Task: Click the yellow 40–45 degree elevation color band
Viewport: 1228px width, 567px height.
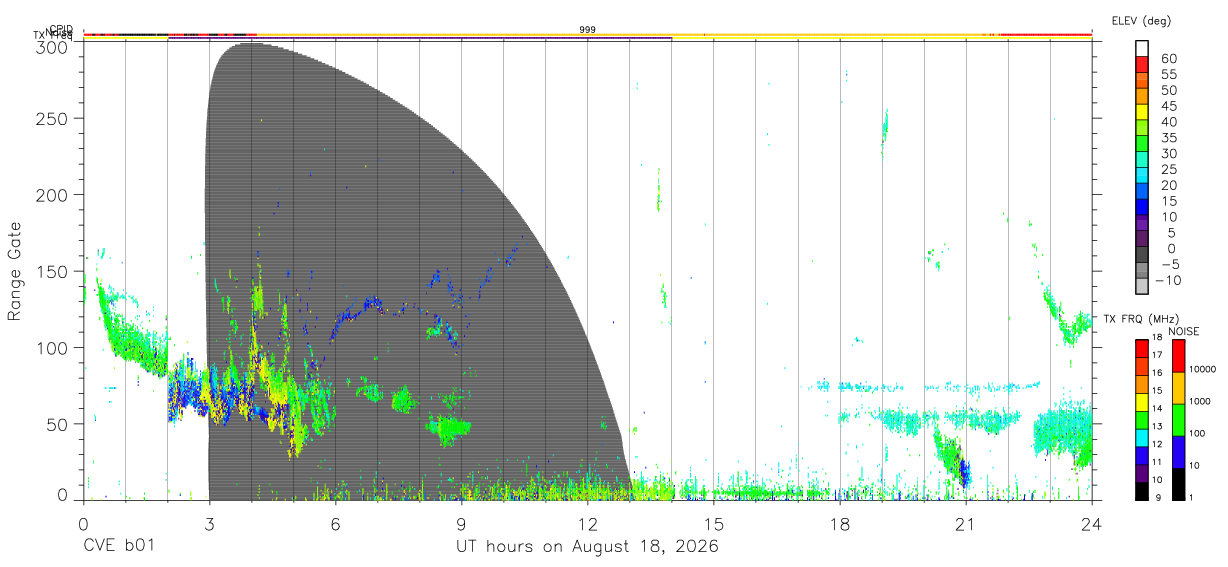Action: [1142, 114]
